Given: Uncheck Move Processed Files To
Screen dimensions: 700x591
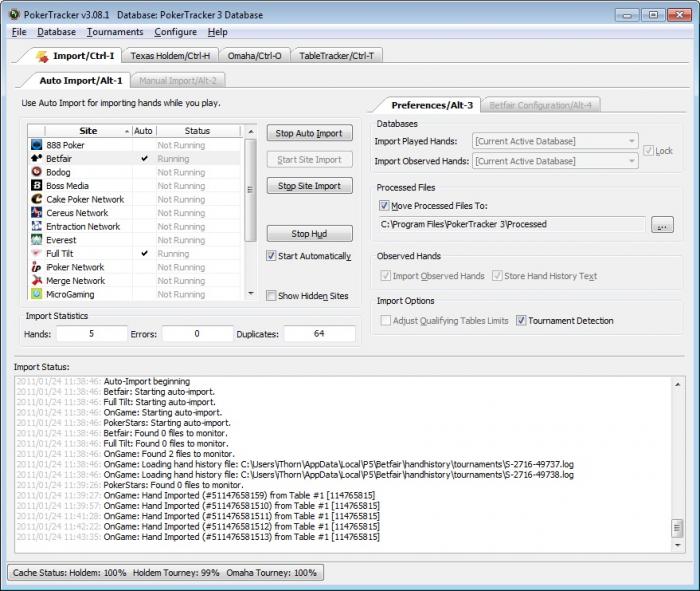Looking at the screenshot, I should pyautogui.click(x=384, y=205).
